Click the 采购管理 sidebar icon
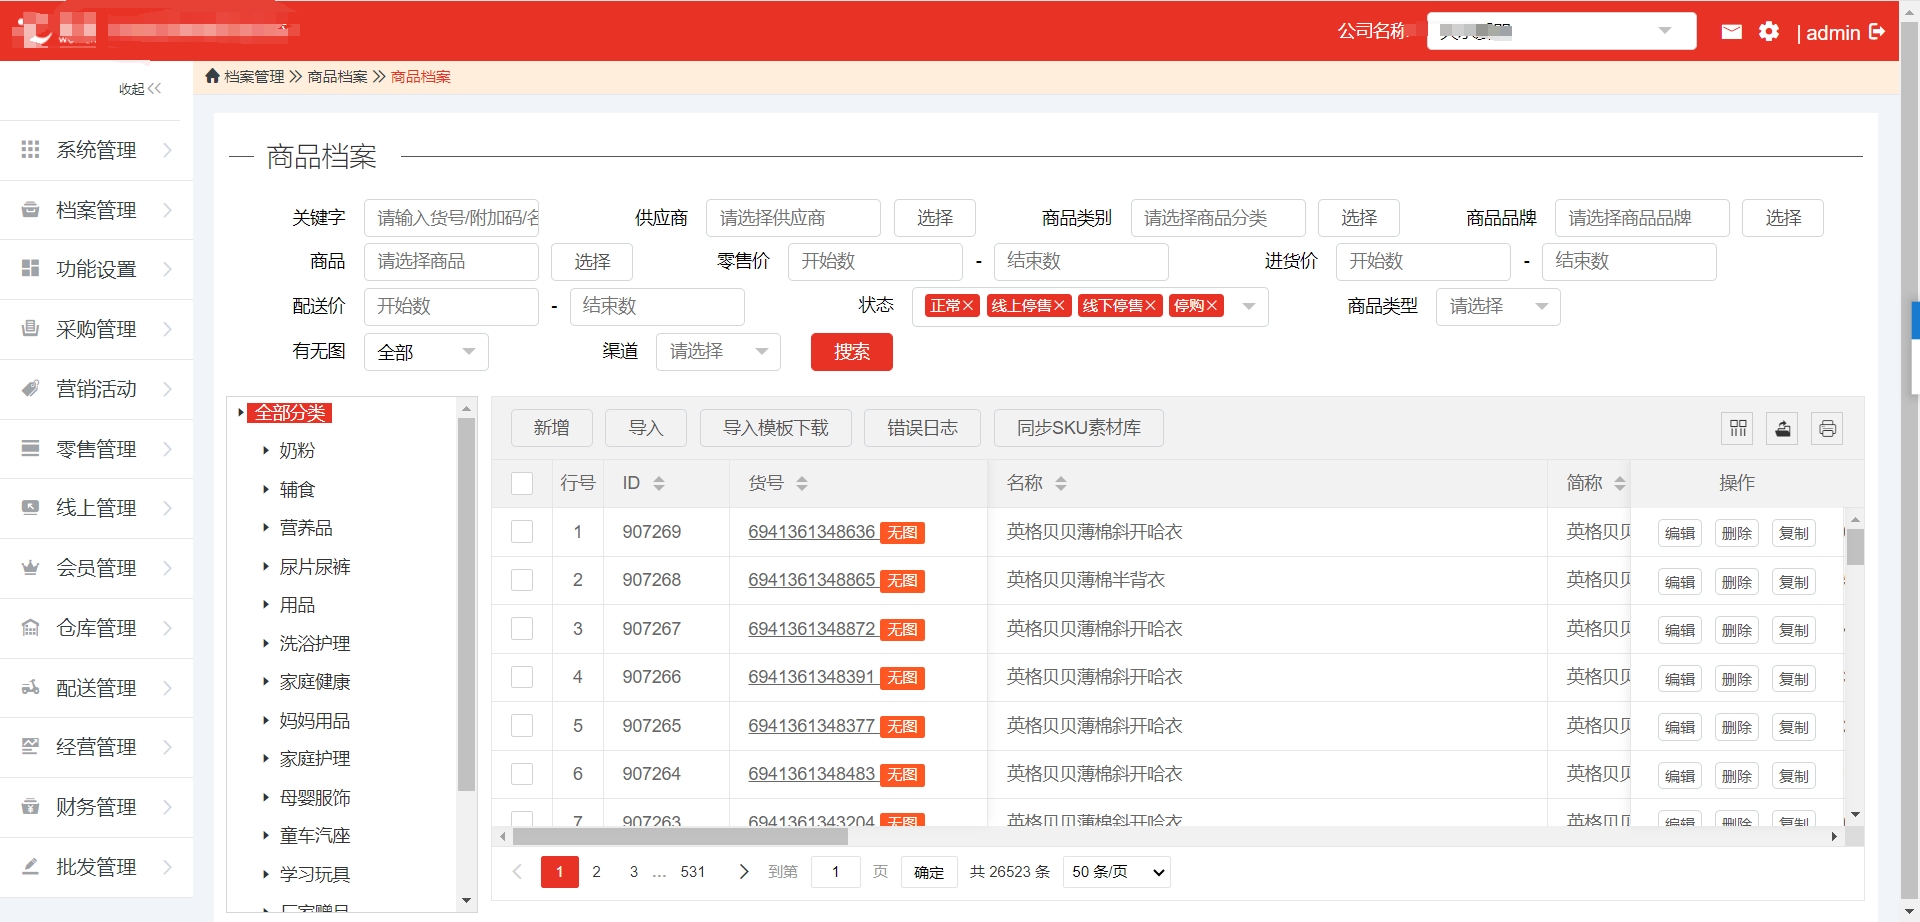 (x=30, y=328)
